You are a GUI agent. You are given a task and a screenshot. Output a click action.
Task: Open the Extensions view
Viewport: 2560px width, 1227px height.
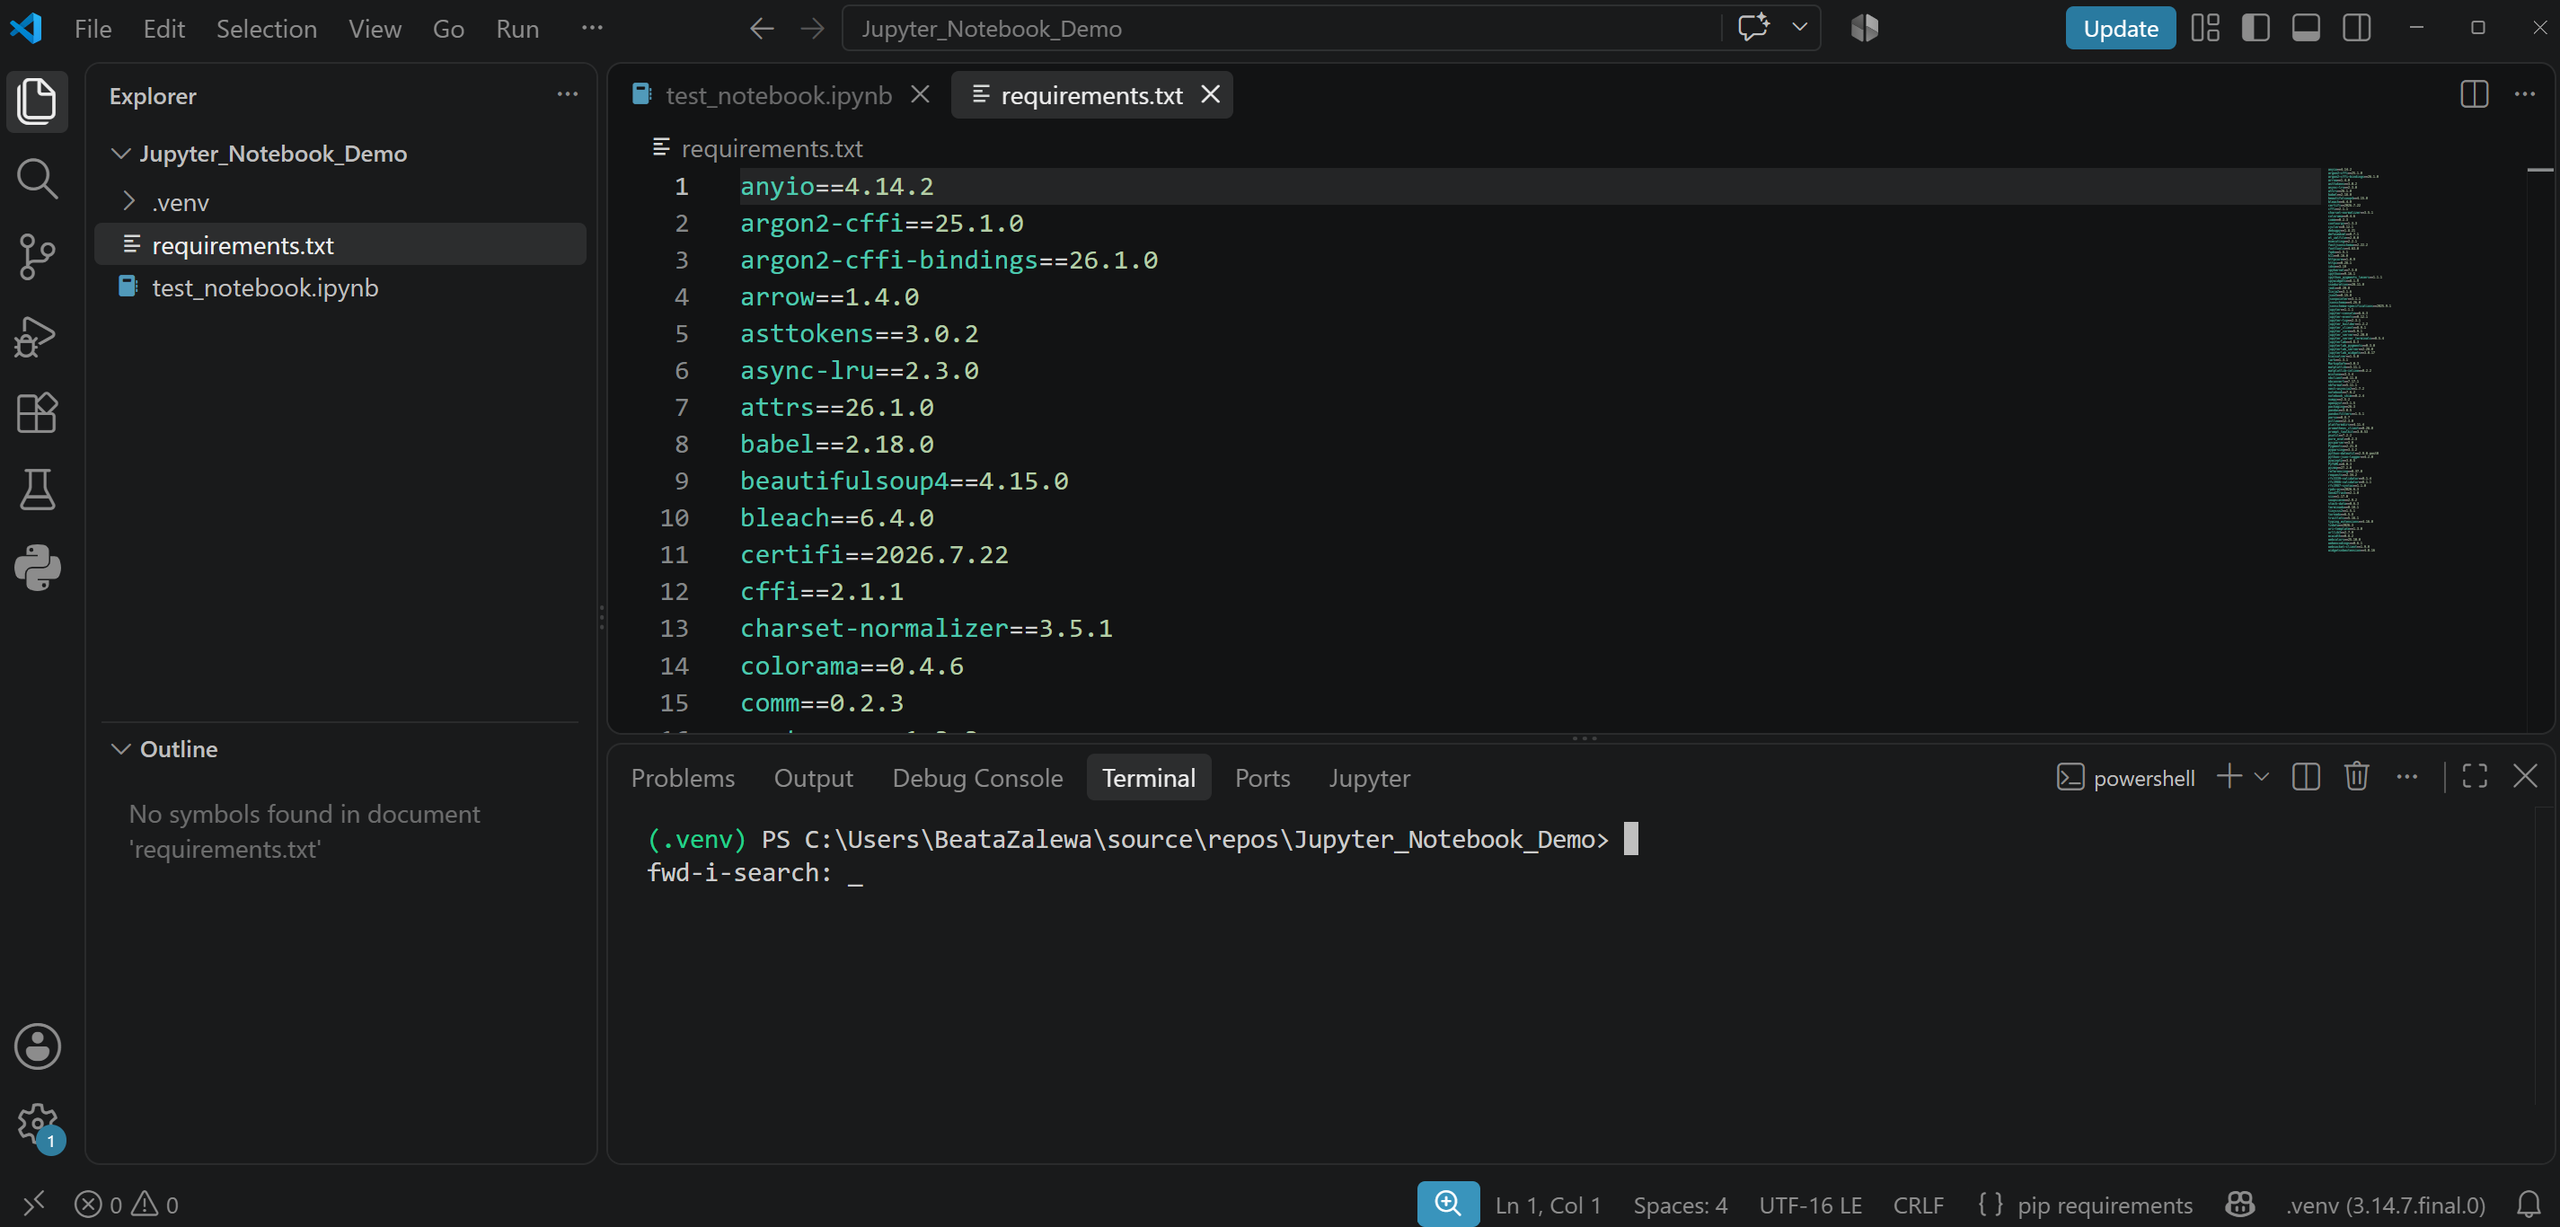(37, 413)
